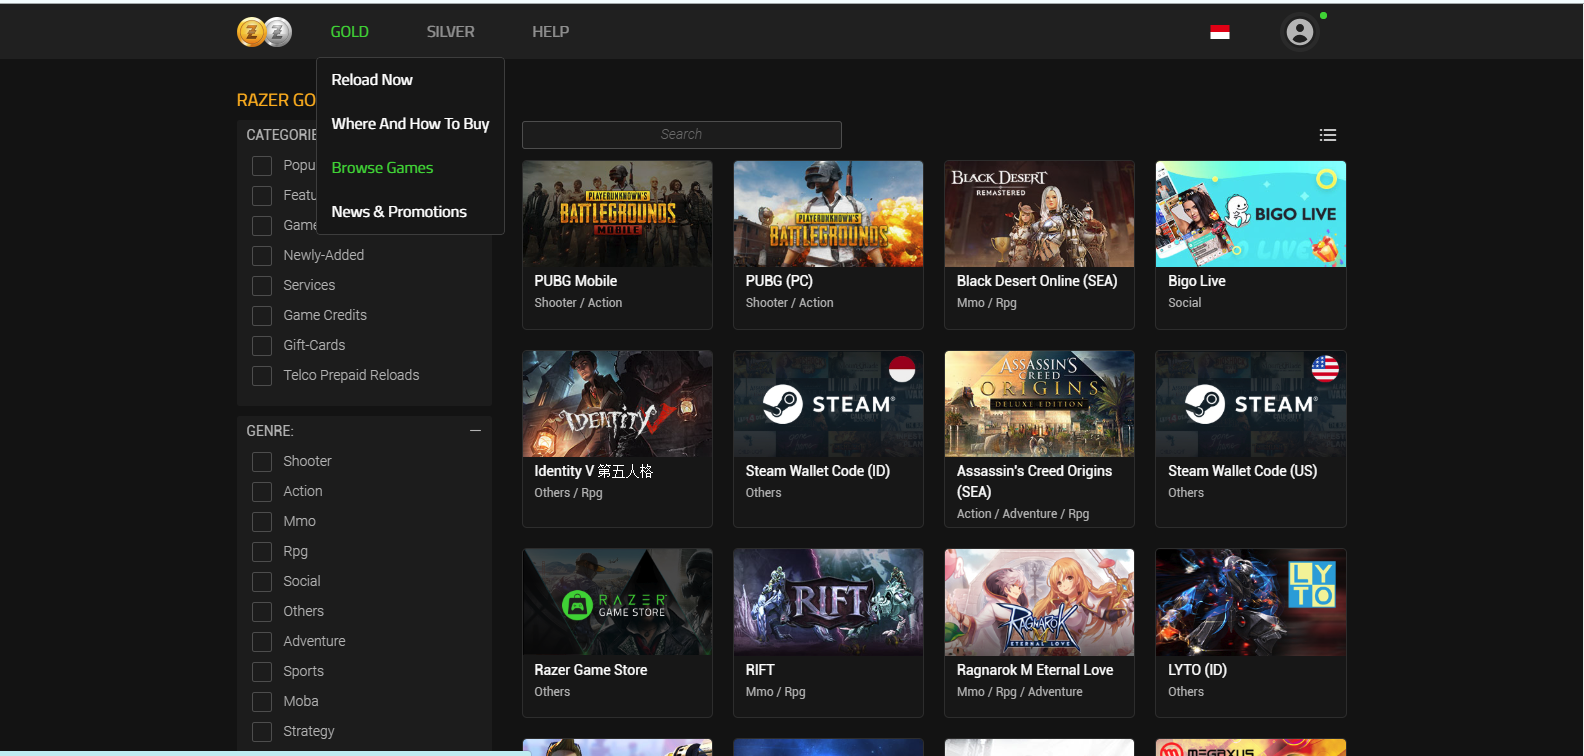The width and height of the screenshot is (1584, 756).
Task: Tick the Sports genre checkbox
Action: click(262, 671)
